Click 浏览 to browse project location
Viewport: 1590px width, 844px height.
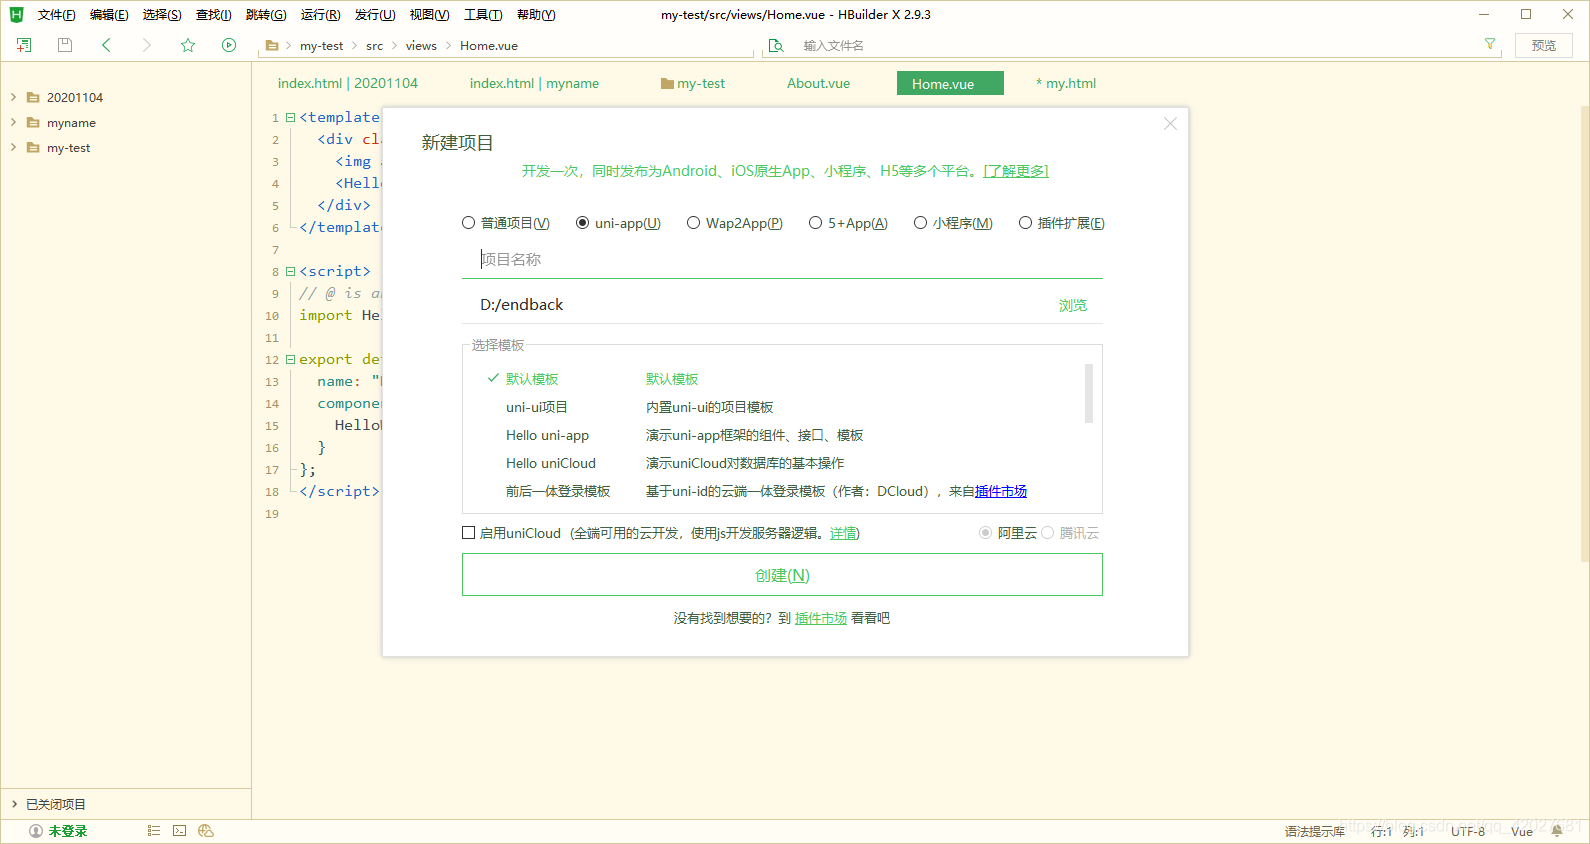pyautogui.click(x=1073, y=305)
